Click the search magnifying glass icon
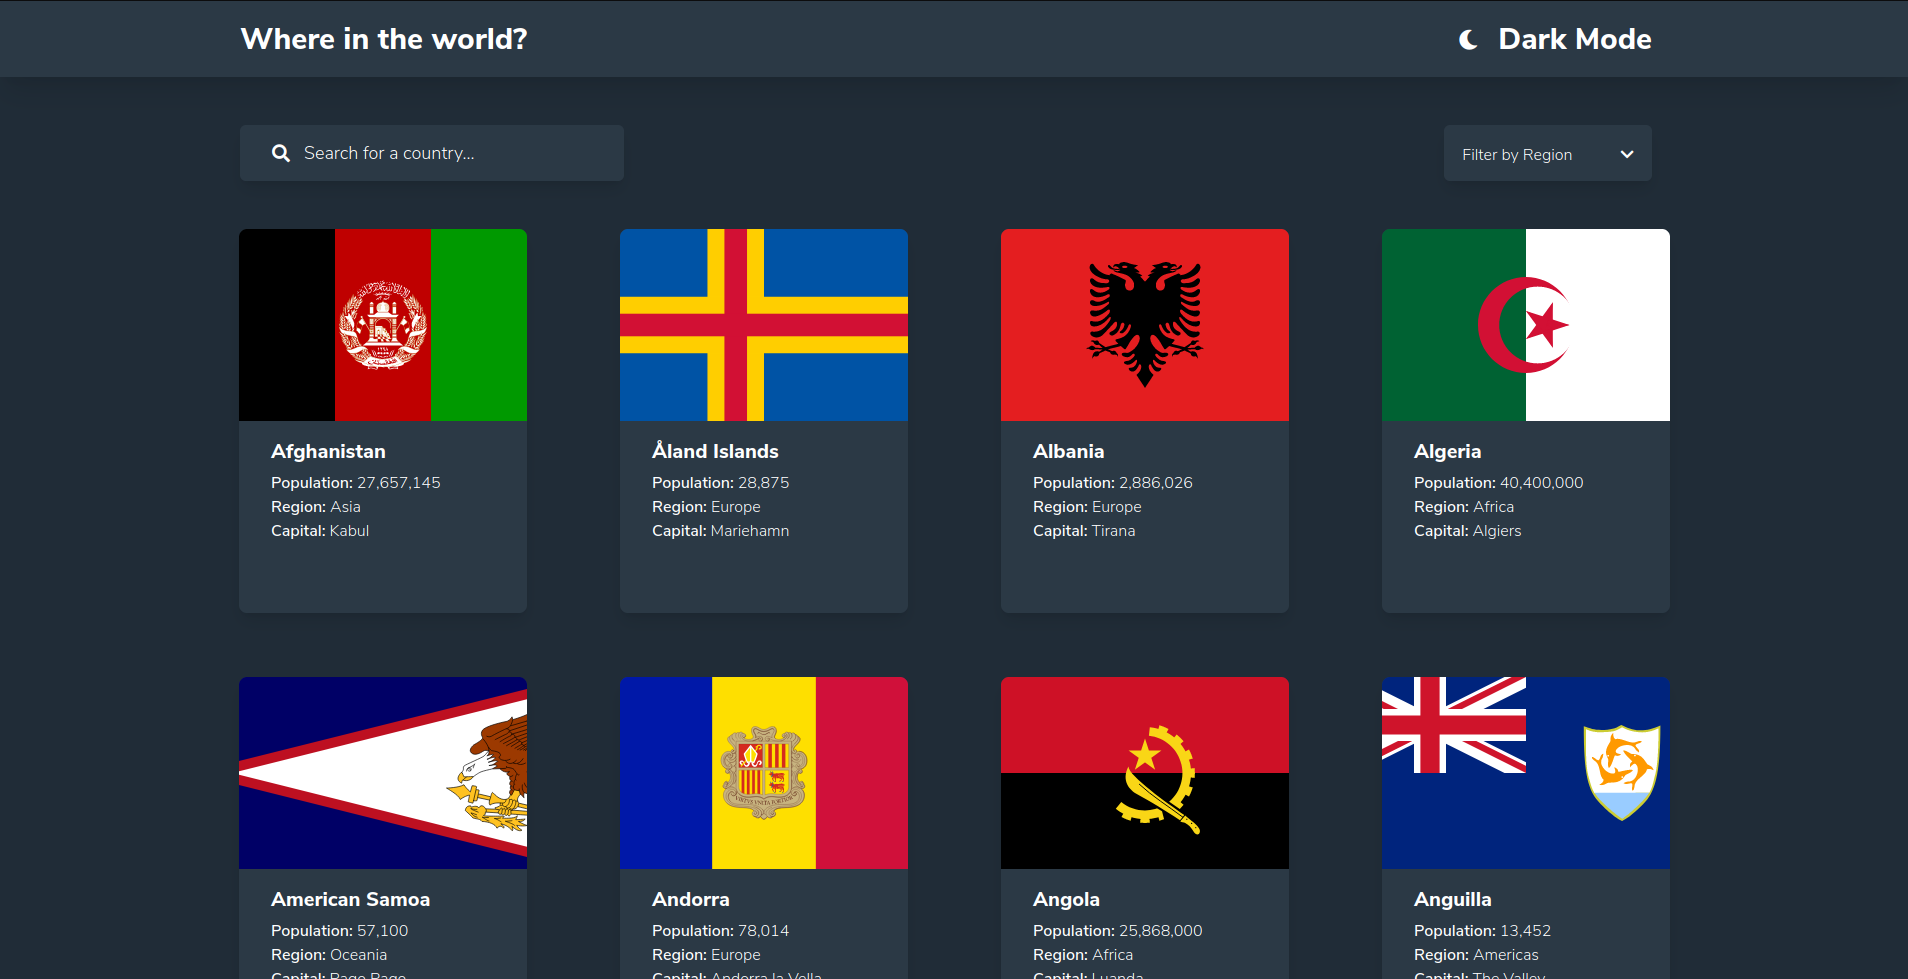The image size is (1908, 979). pos(280,153)
